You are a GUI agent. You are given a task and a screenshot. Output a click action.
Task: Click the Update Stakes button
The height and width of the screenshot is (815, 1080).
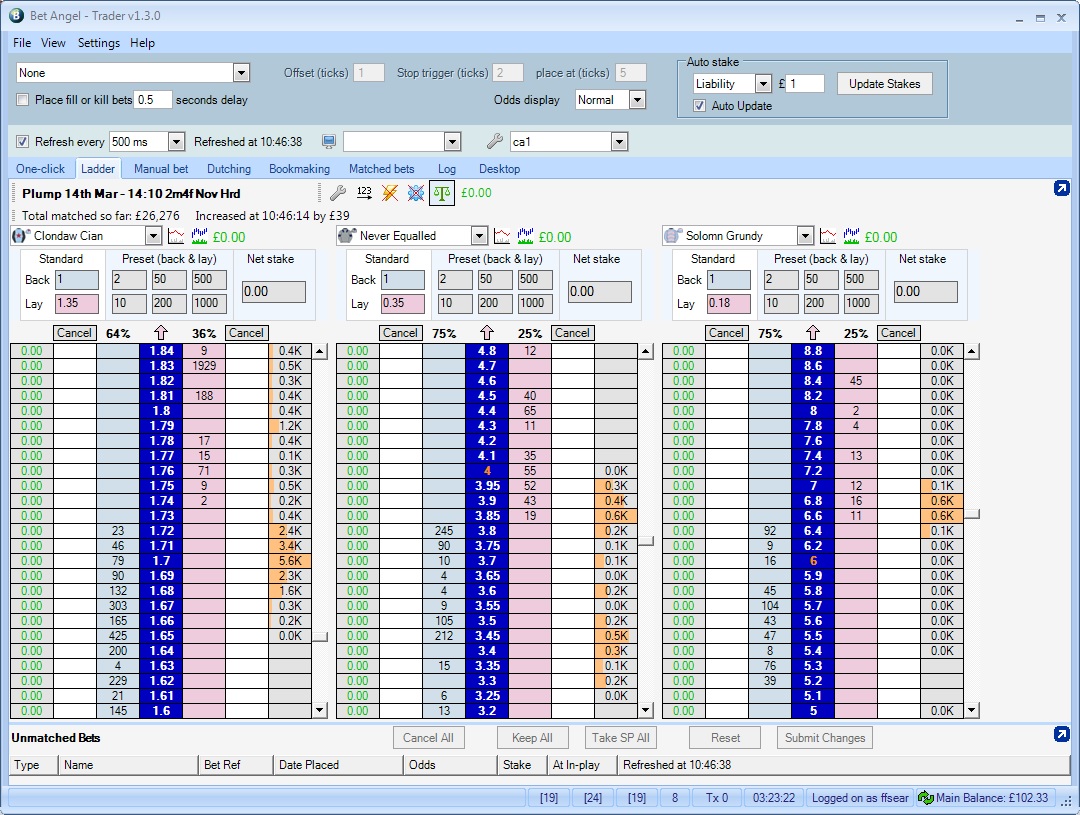coord(884,84)
